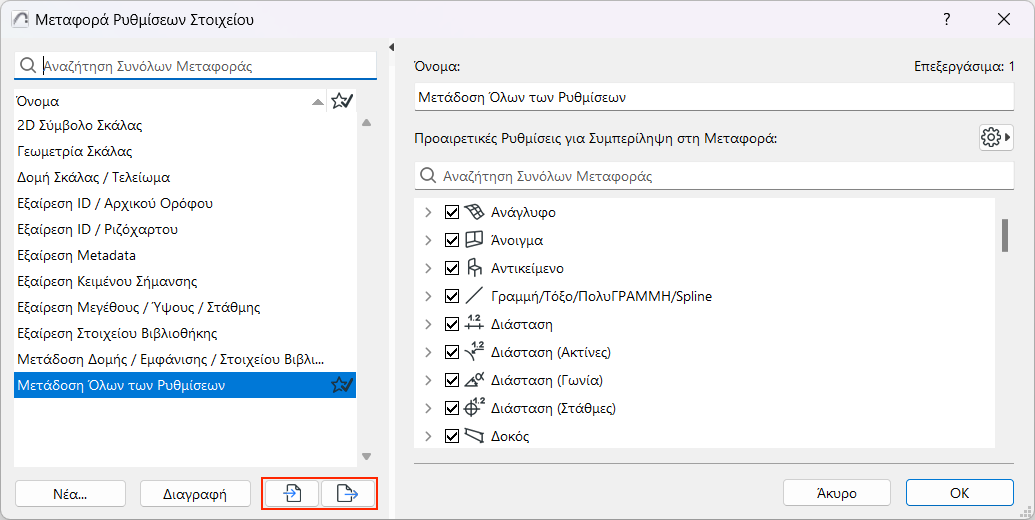Expand the Γραμμή/Τόξο/ΠολυΓΡΑΜΜΗ/Spline row
The width and height of the screenshot is (1035, 520).
pyautogui.click(x=428, y=296)
